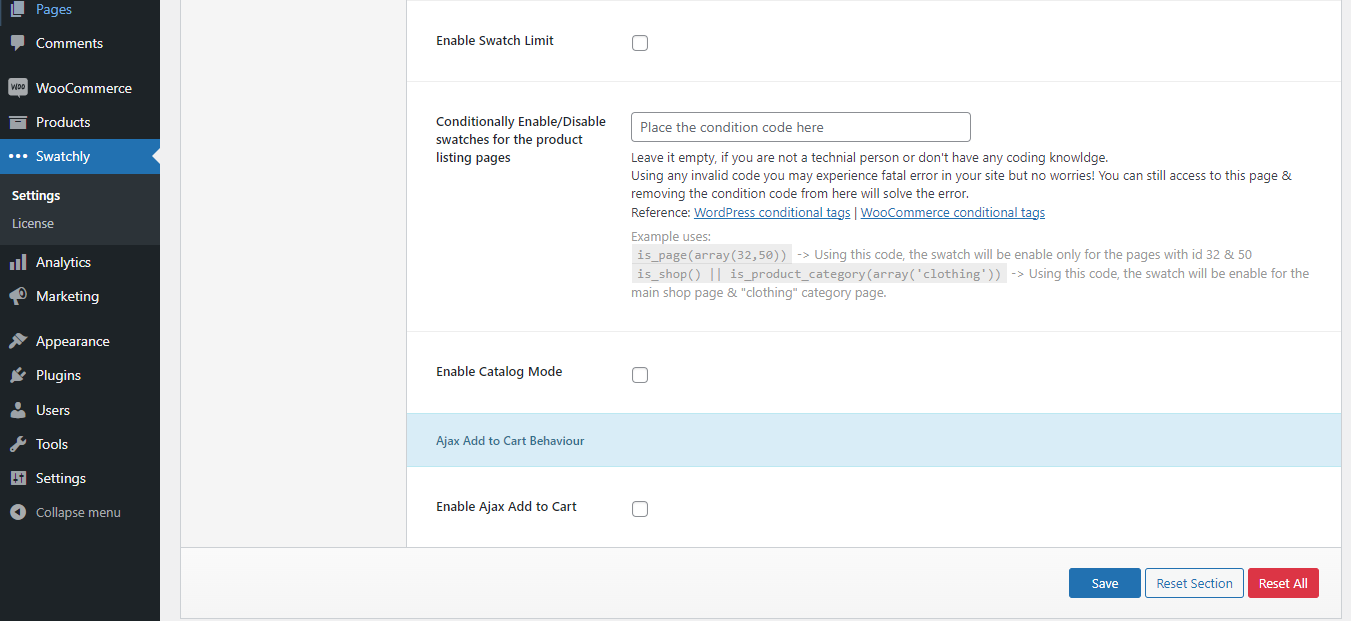Check Enable Ajax Add to Cart

pyautogui.click(x=640, y=509)
